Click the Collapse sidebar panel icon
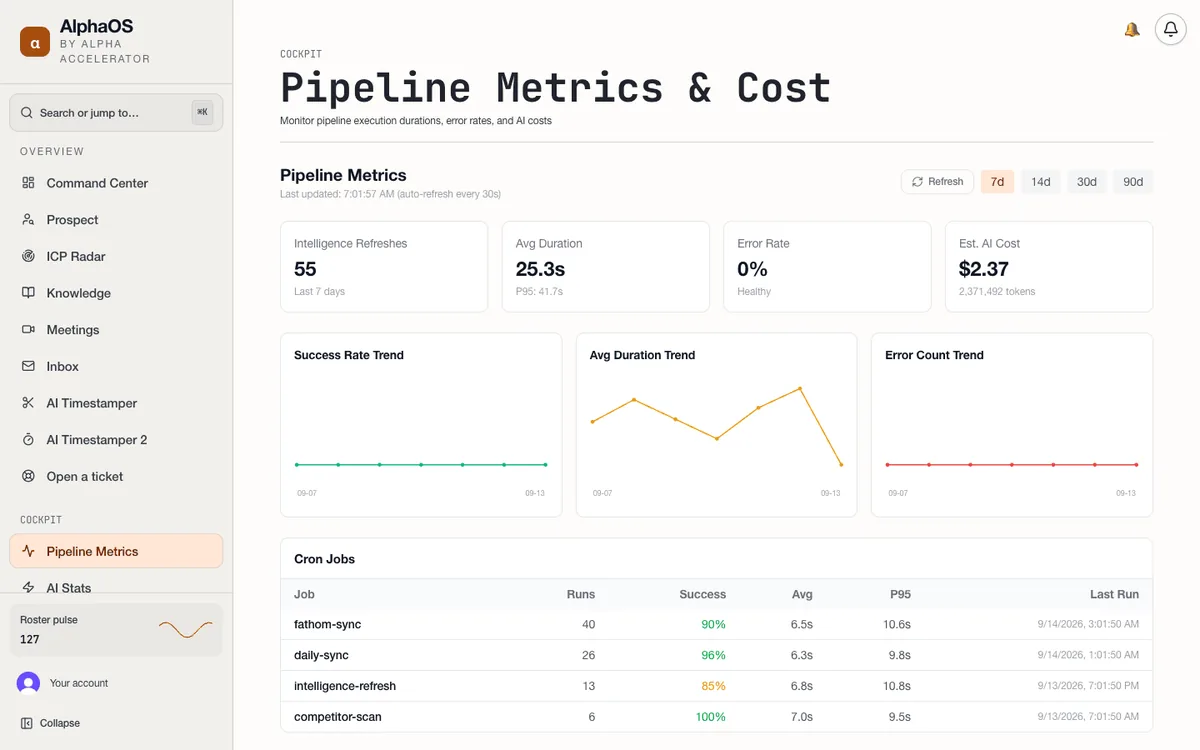Image resolution: width=1200 pixels, height=750 pixels. tap(27, 723)
